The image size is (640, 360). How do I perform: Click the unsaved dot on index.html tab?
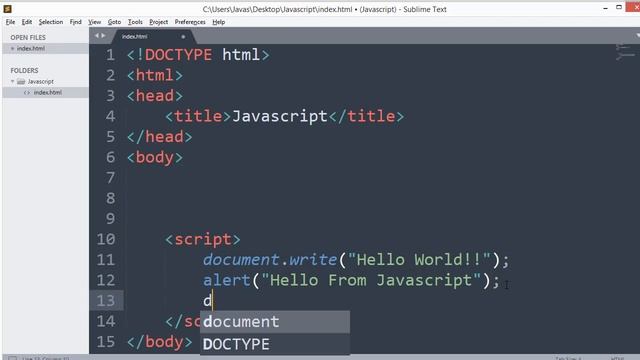(183, 37)
